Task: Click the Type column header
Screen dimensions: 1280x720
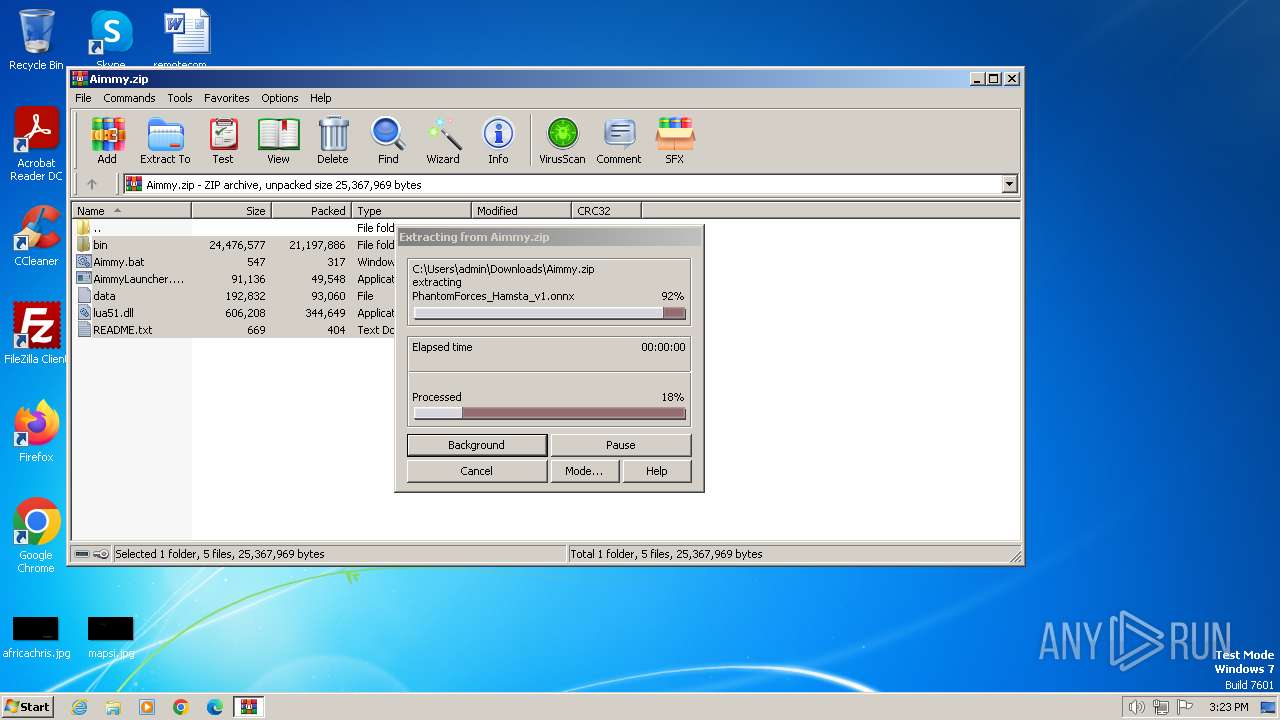Action: click(411, 210)
